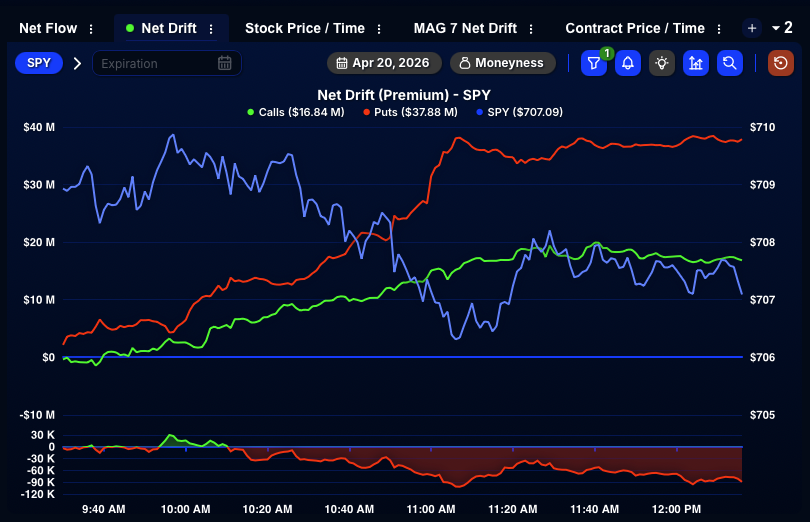The width and height of the screenshot is (810, 522).
Task: Switch to the Net Flow tab
Action: [48, 28]
